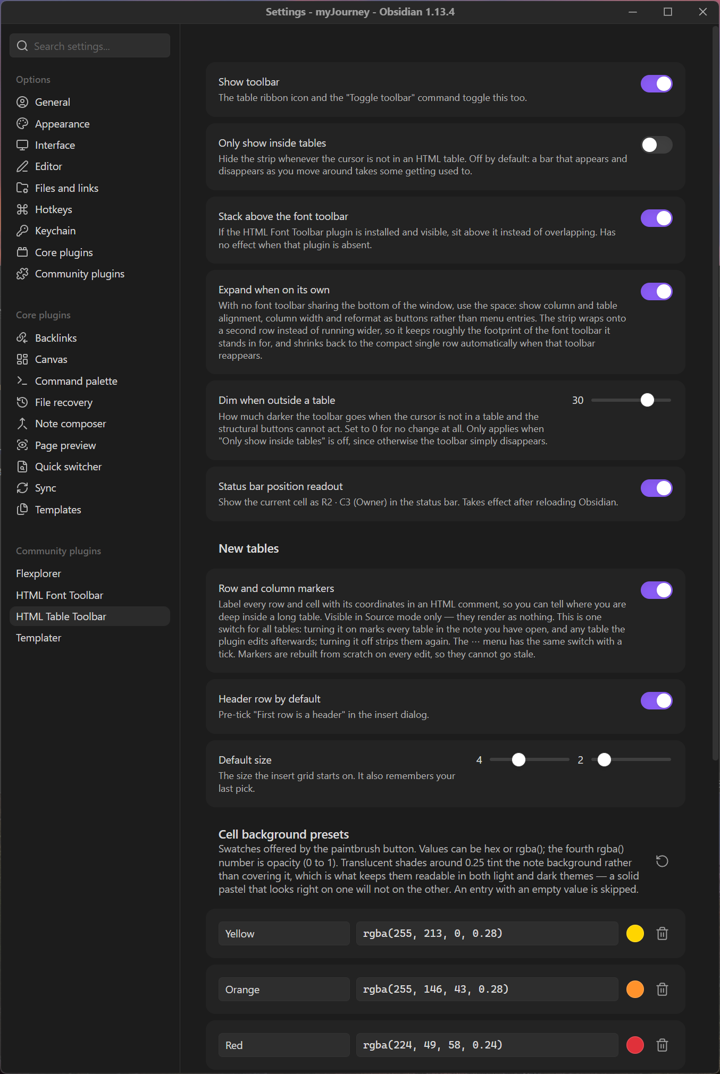The width and height of the screenshot is (720, 1074).
Task: Click the magnifier icon in search box
Action: (x=23, y=46)
